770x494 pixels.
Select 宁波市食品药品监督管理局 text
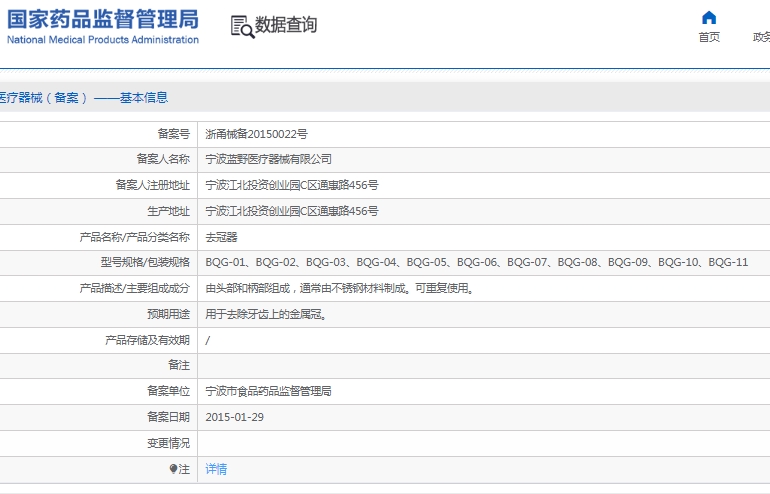coord(268,391)
